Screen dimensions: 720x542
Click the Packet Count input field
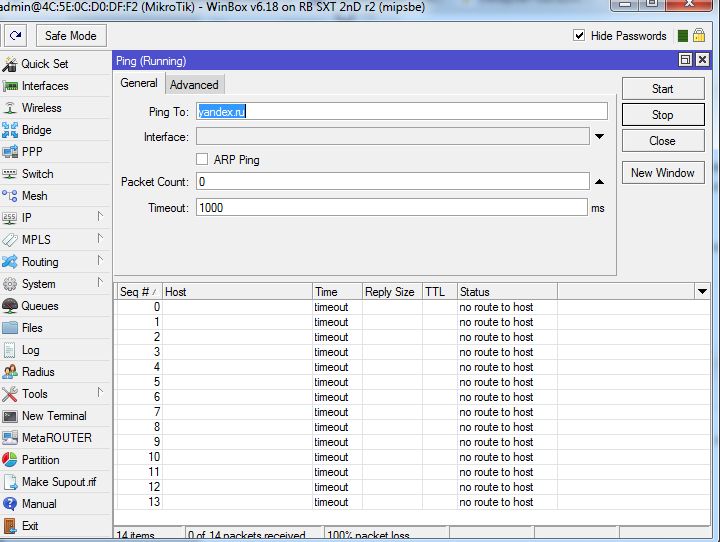click(393, 182)
